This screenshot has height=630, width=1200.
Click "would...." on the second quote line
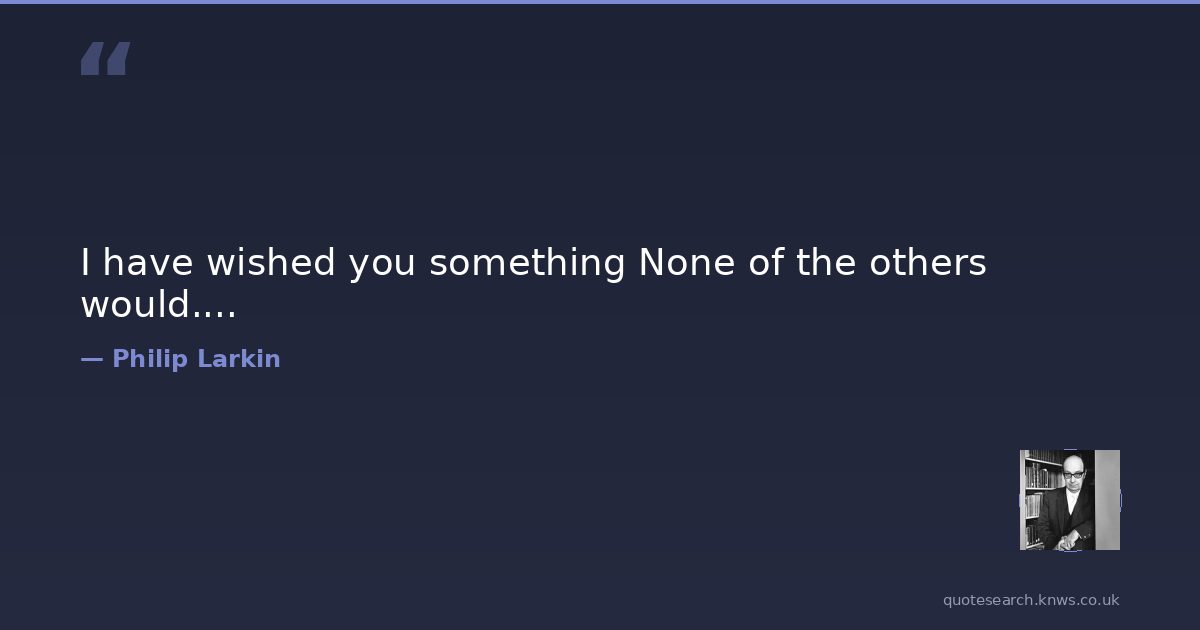pos(158,305)
